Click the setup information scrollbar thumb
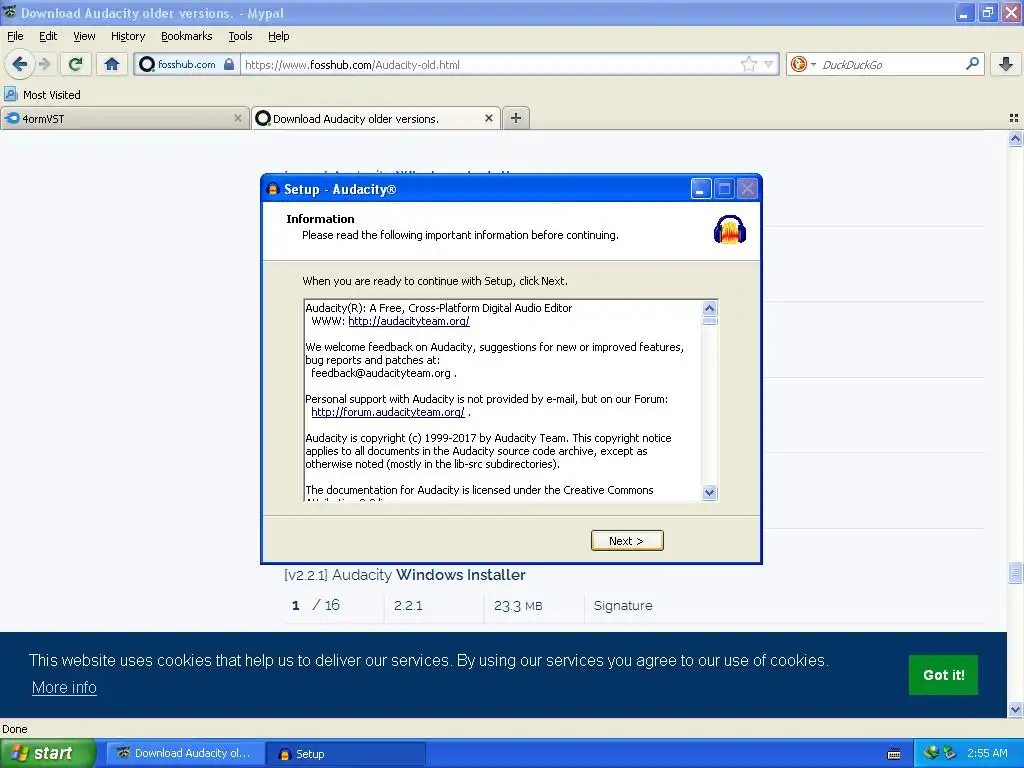Image resolution: width=1024 pixels, height=768 pixels. [x=710, y=321]
